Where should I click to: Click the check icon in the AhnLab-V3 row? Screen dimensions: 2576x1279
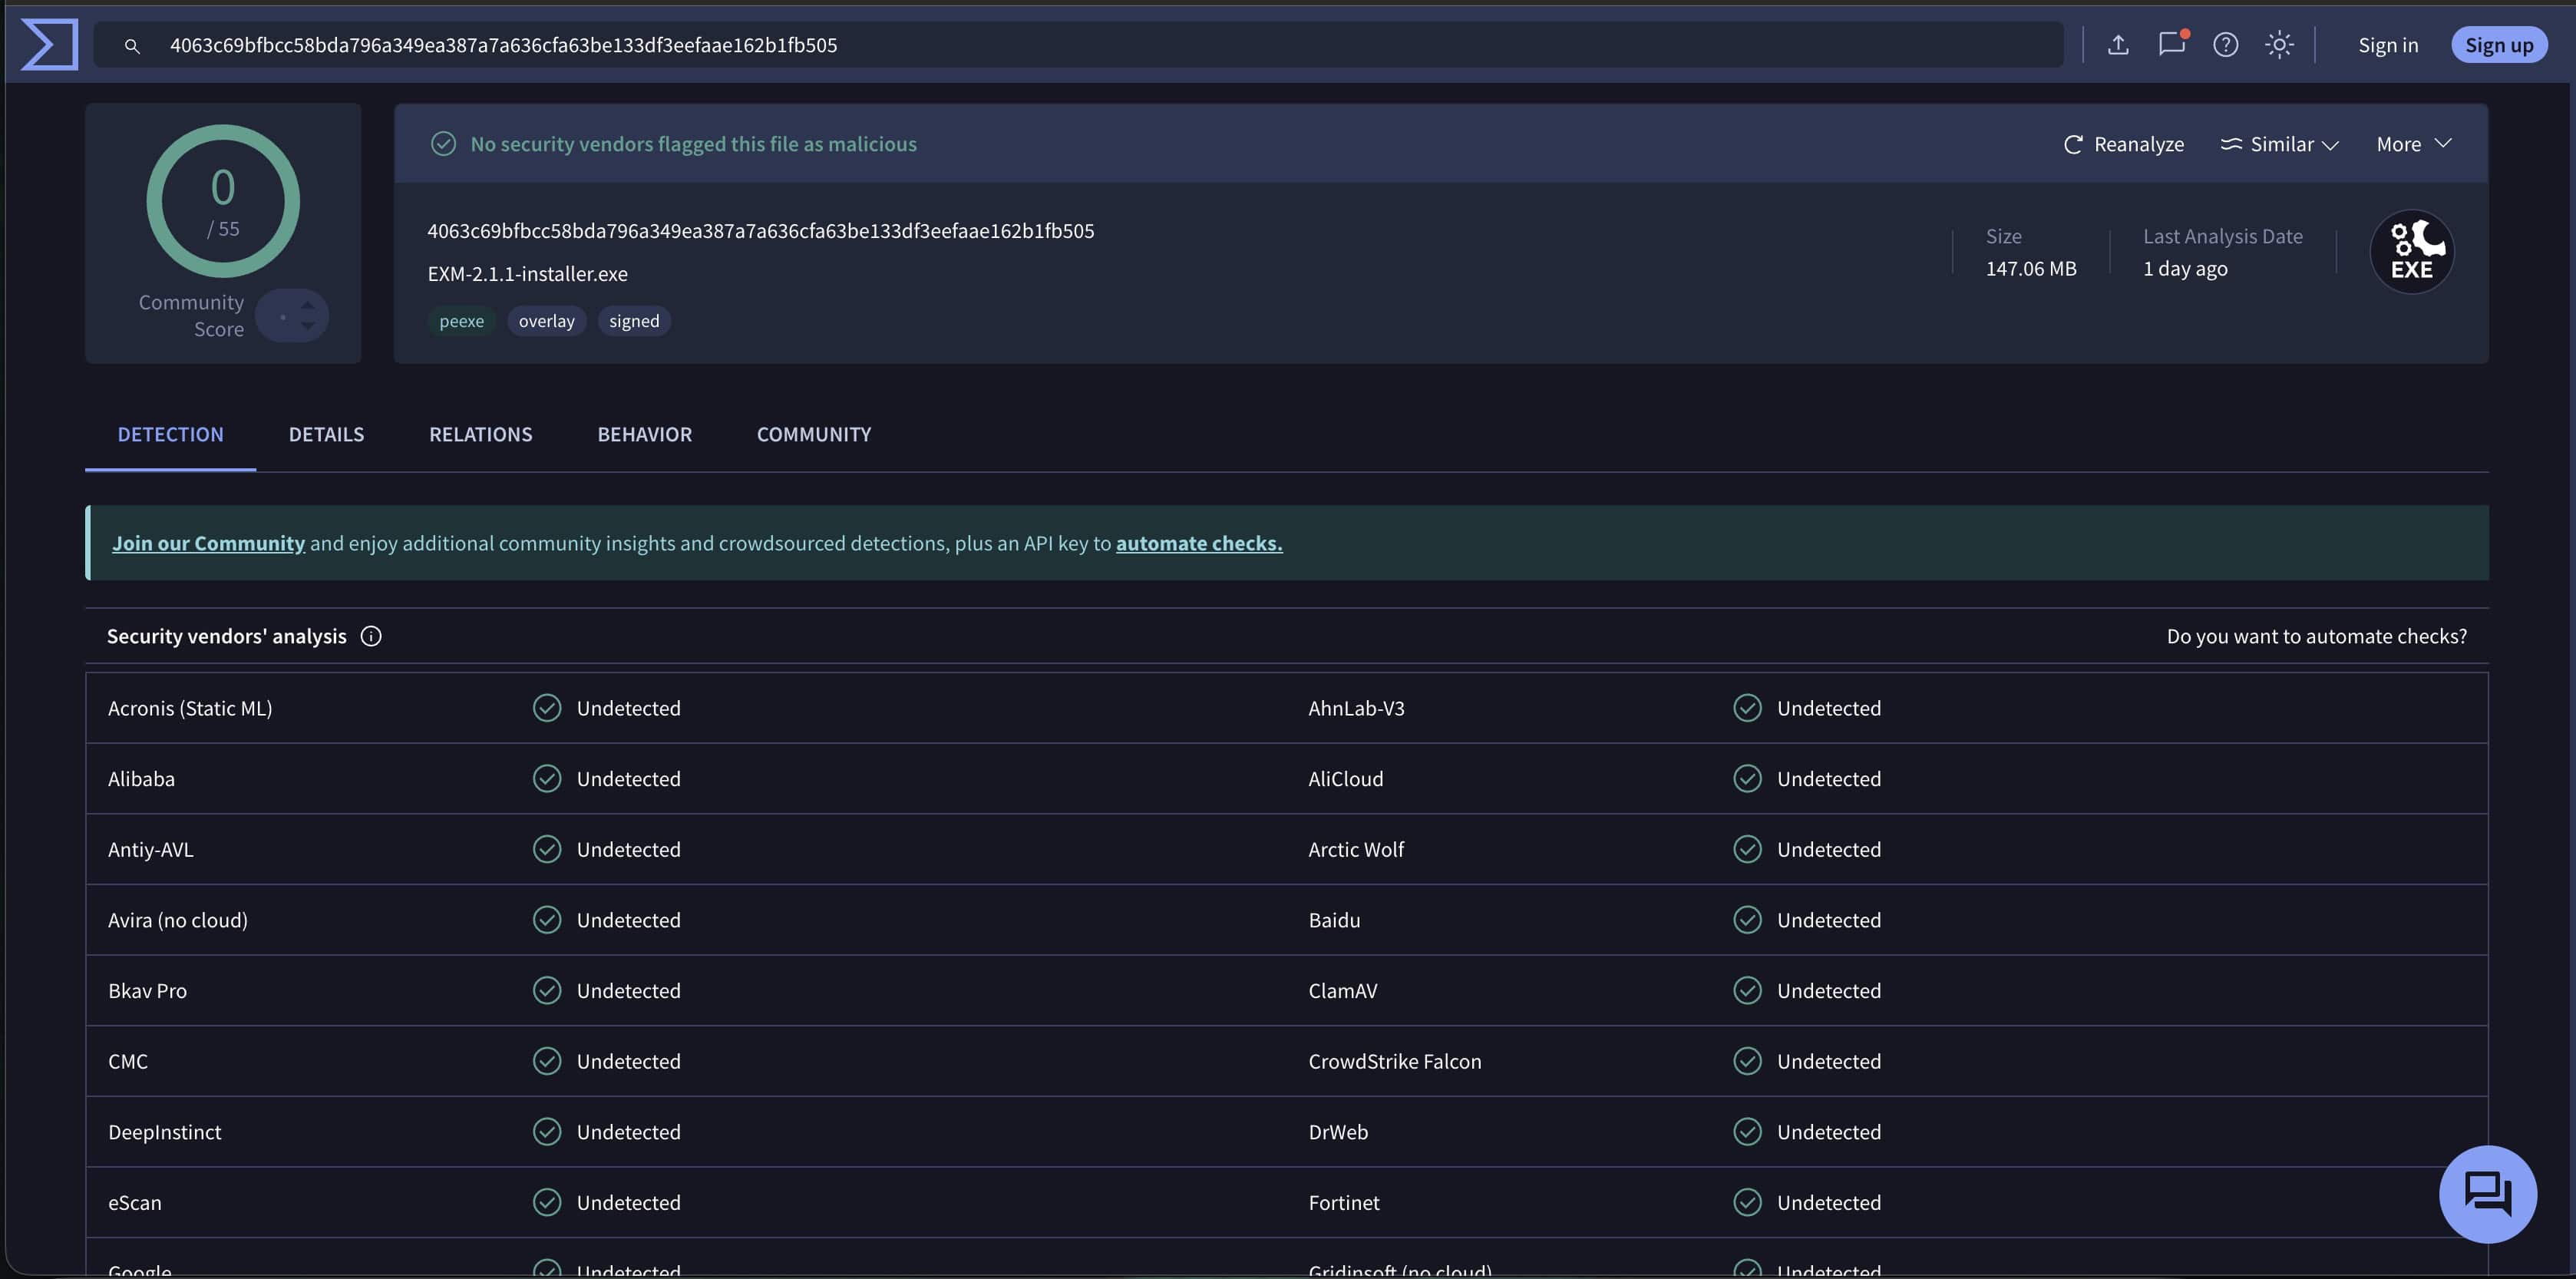click(1747, 708)
